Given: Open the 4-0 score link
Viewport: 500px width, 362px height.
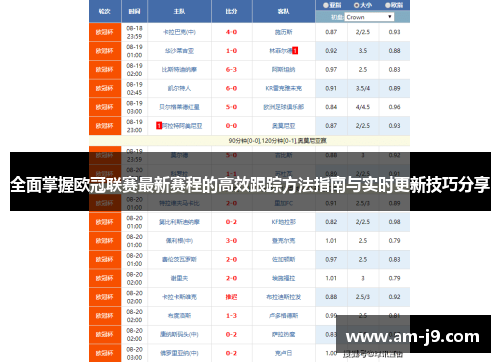Looking at the screenshot, I should pyautogui.click(x=231, y=32).
